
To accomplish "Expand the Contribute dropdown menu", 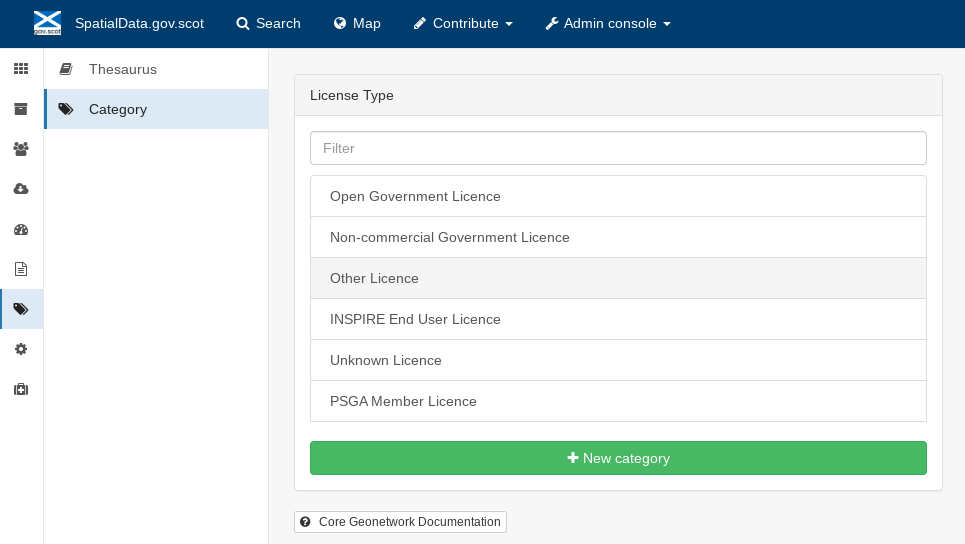I will (x=463, y=23).
